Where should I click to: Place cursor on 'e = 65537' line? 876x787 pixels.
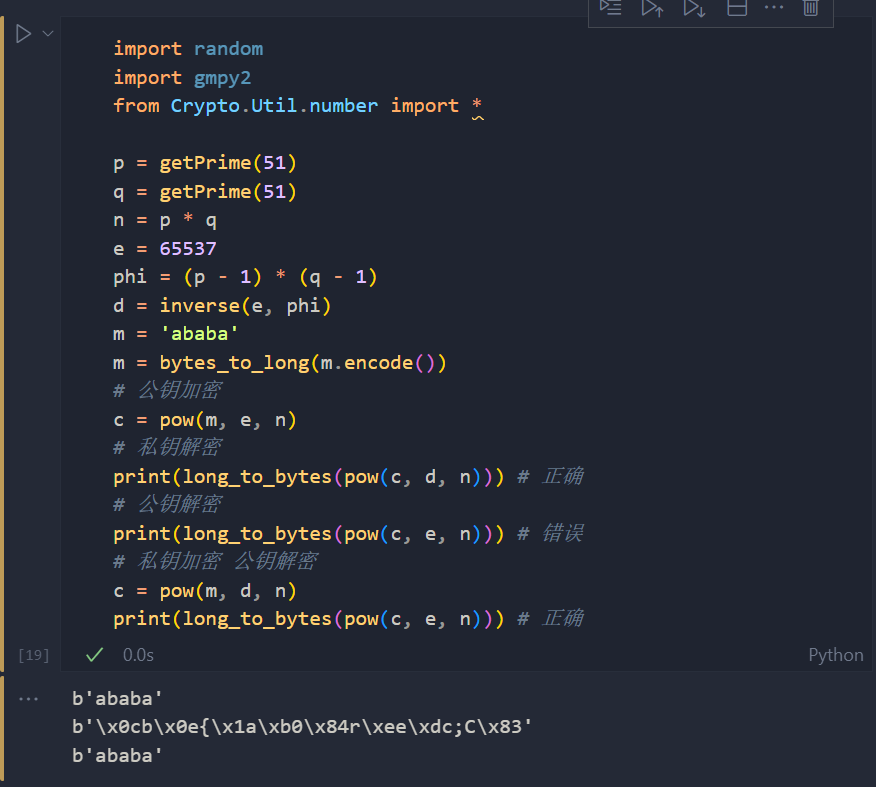tap(165, 249)
